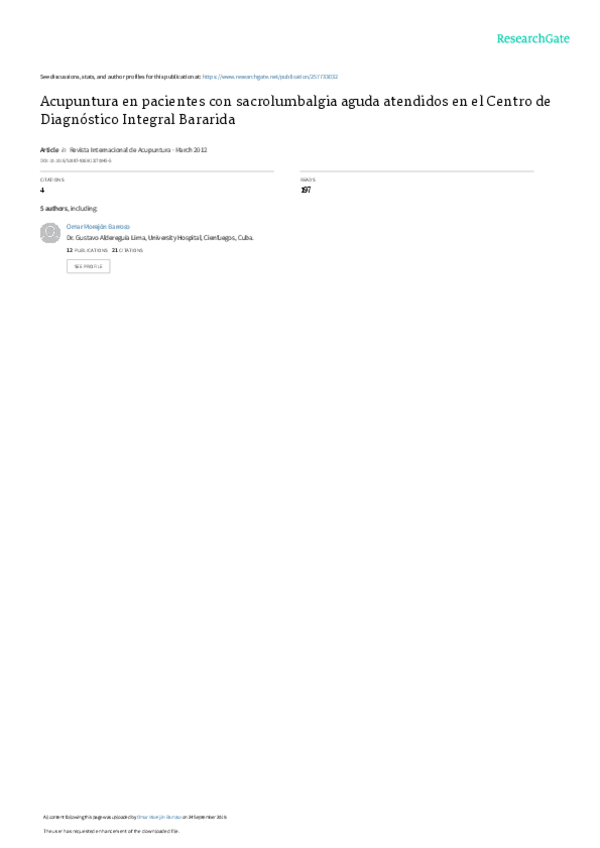Click the uploader name link in the footer
Image resolution: width=600 pixels, height=848 pixels.
[x=159, y=817]
